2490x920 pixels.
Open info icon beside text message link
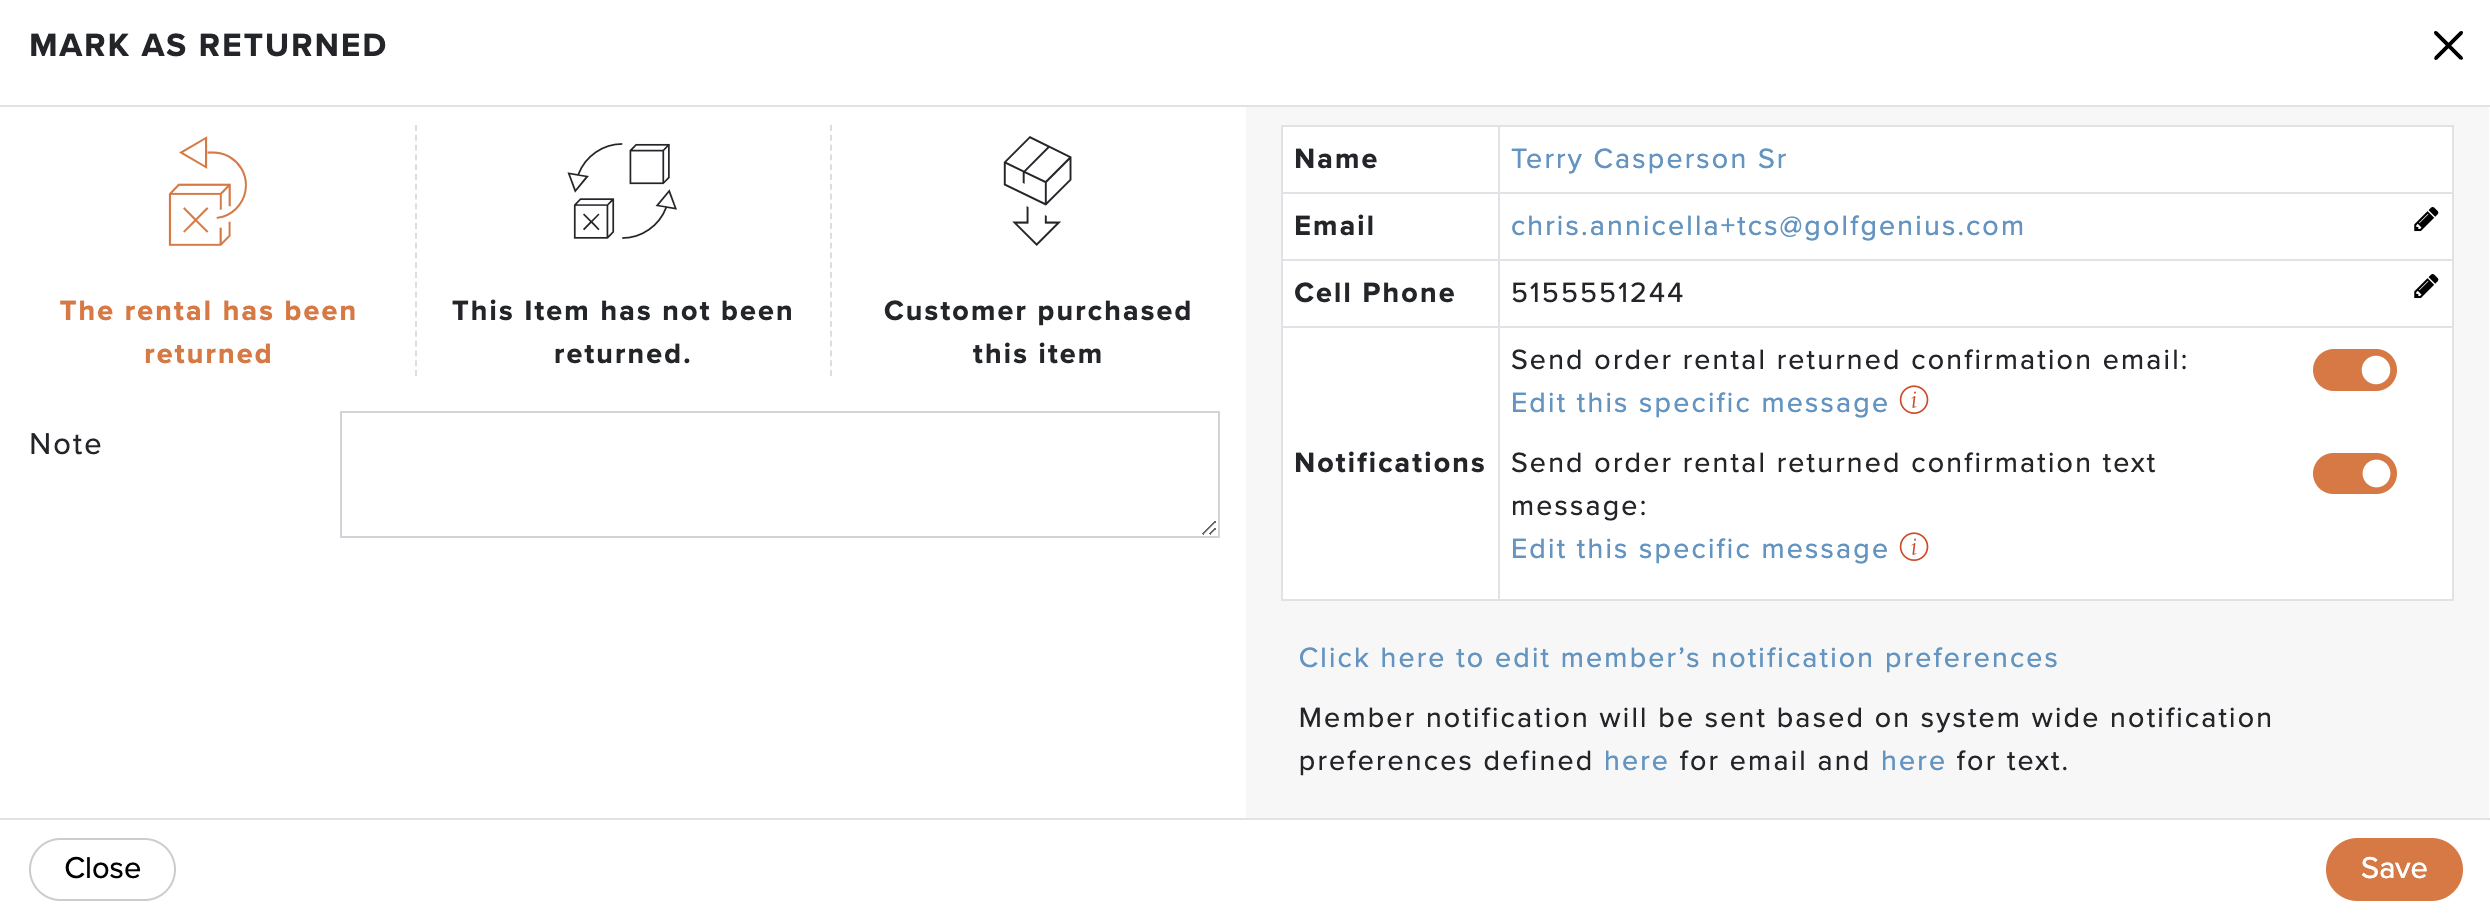click(1914, 548)
